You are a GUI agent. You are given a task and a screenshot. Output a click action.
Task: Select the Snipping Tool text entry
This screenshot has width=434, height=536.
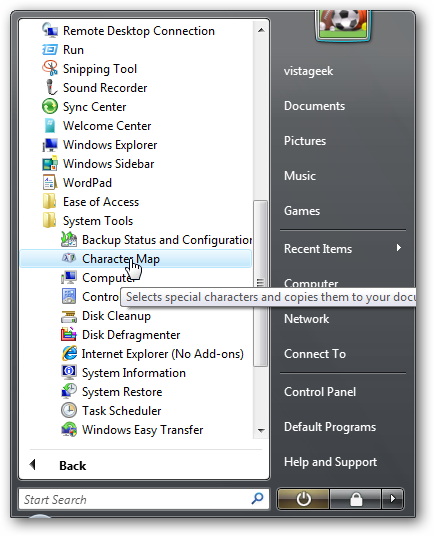(100, 69)
